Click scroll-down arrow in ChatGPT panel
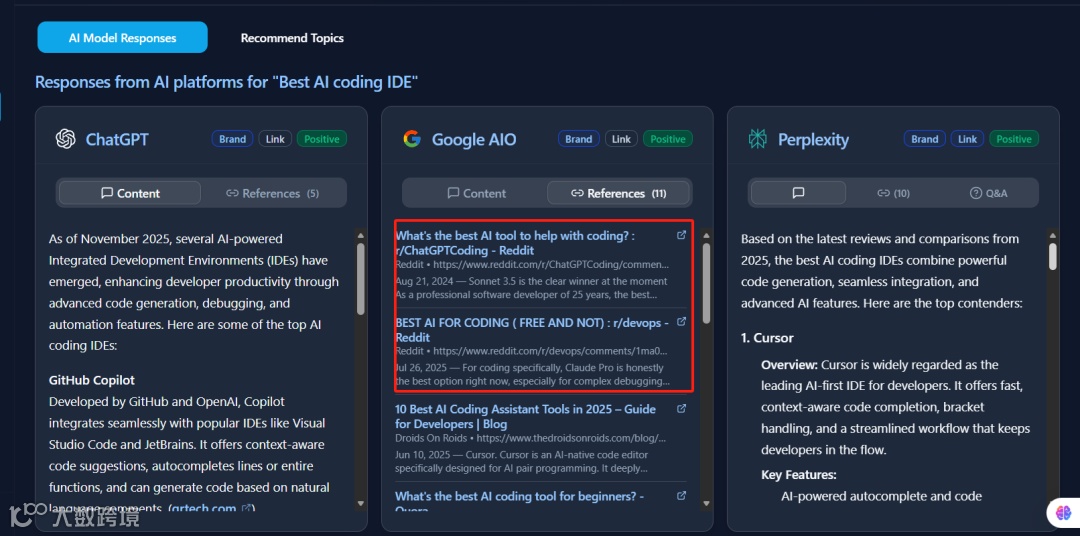 pos(361,504)
